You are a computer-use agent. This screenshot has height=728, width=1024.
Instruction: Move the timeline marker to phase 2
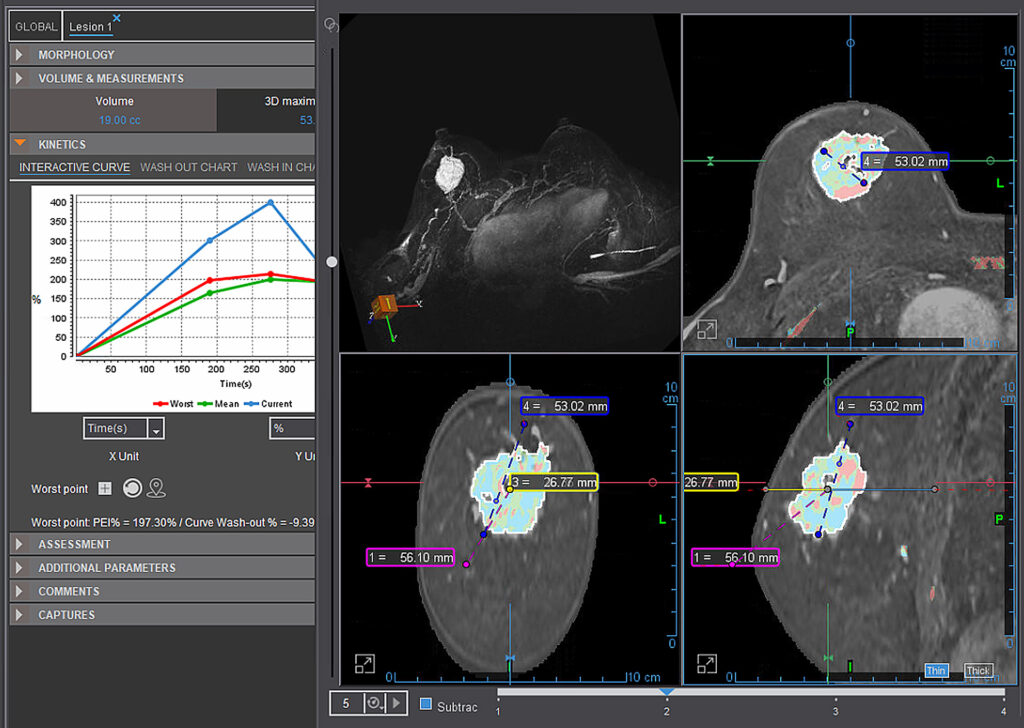pos(665,696)
